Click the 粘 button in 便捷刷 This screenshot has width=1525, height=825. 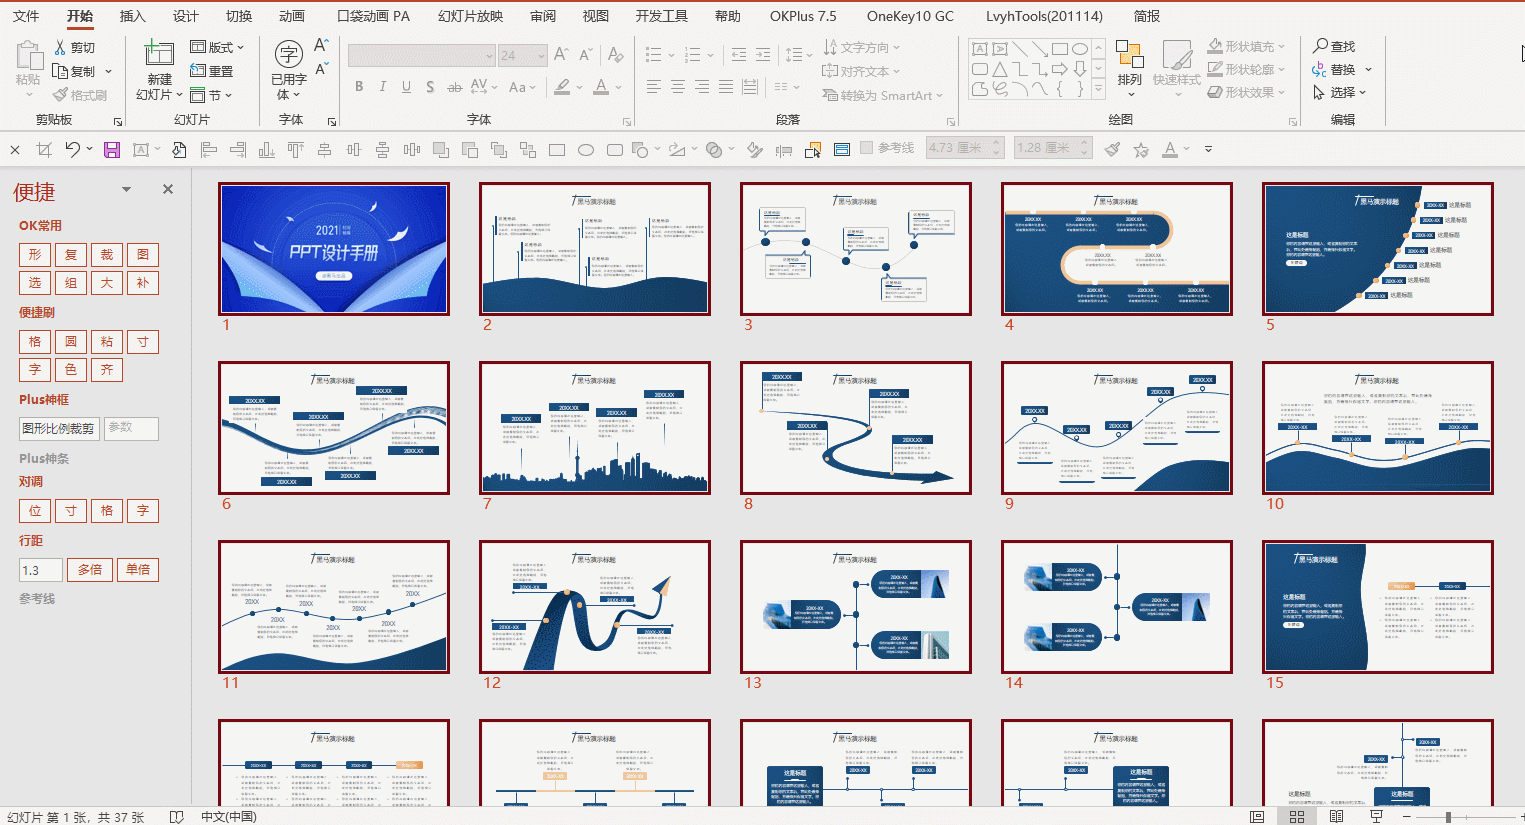107,342
